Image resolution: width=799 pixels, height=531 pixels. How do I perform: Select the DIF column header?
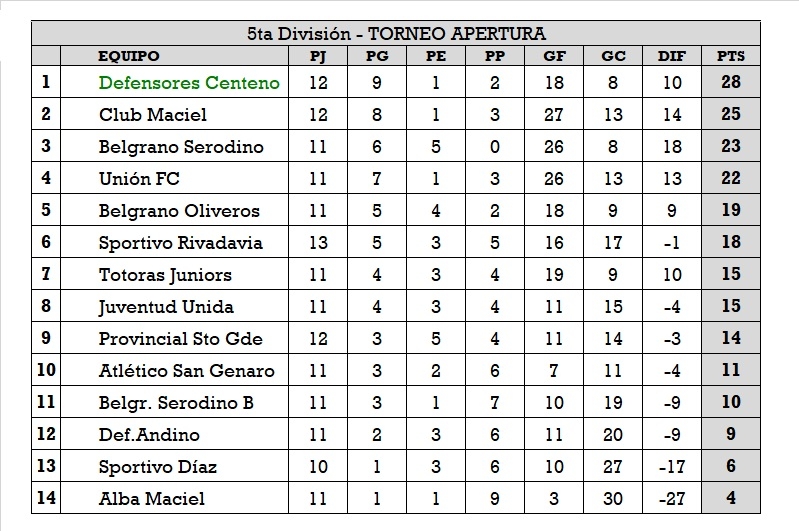click(x=672, y=56)
